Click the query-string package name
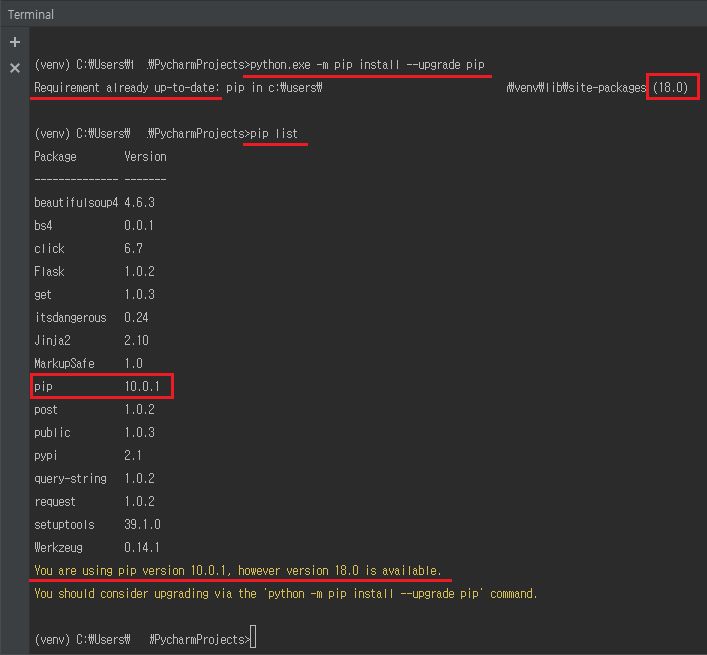 [70, 478]
